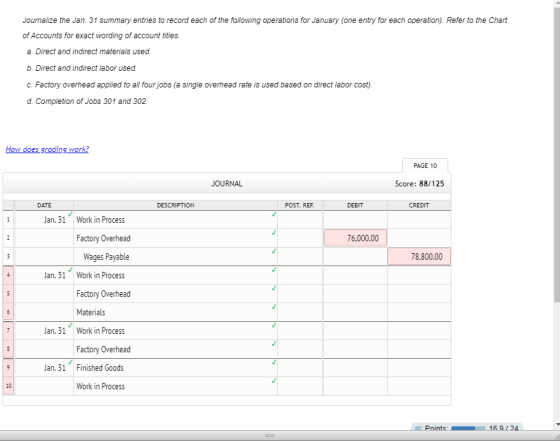The image size is (560, 441).
Task: Click the Points progress bar
Action: click(x=468, y=428)
